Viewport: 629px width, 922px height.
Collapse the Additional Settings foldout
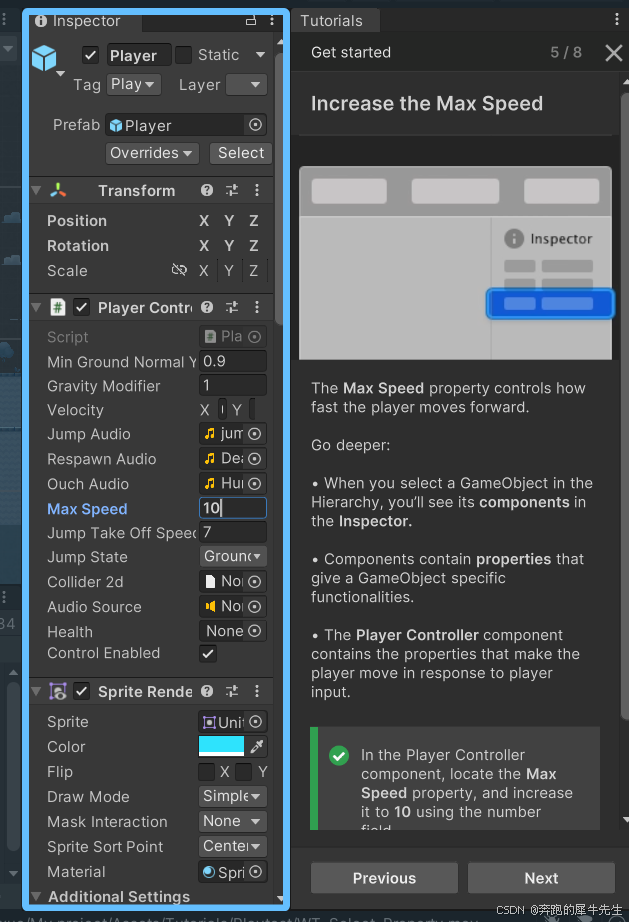click(x=36, y=897)
